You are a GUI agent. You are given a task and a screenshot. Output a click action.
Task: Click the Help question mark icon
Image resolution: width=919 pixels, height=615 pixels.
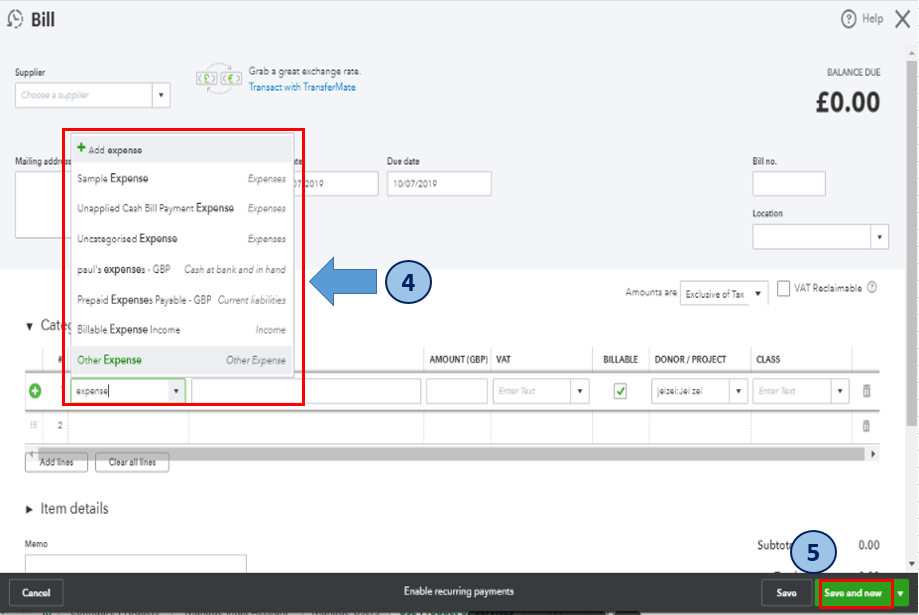(848, 19)
